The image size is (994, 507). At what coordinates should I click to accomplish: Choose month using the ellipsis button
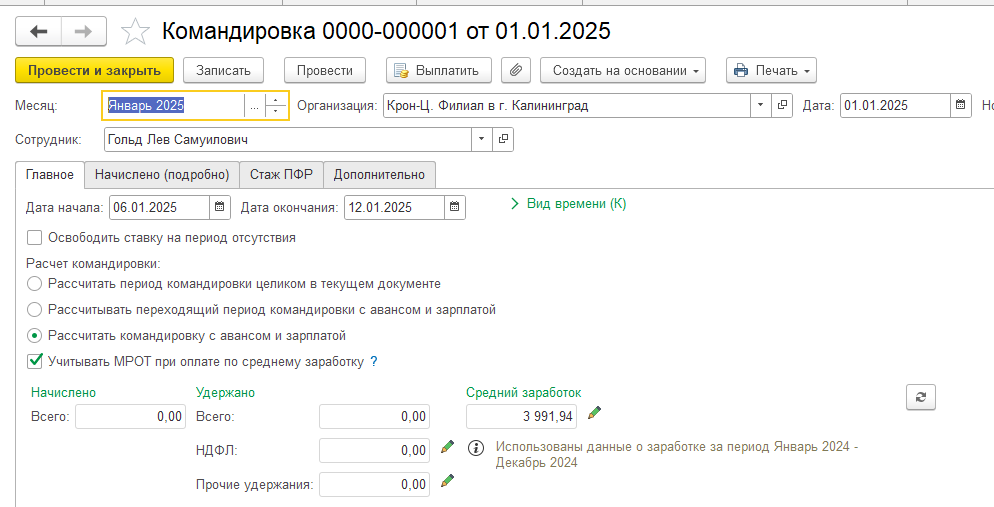pyautogui.click(x=254, y=106)
